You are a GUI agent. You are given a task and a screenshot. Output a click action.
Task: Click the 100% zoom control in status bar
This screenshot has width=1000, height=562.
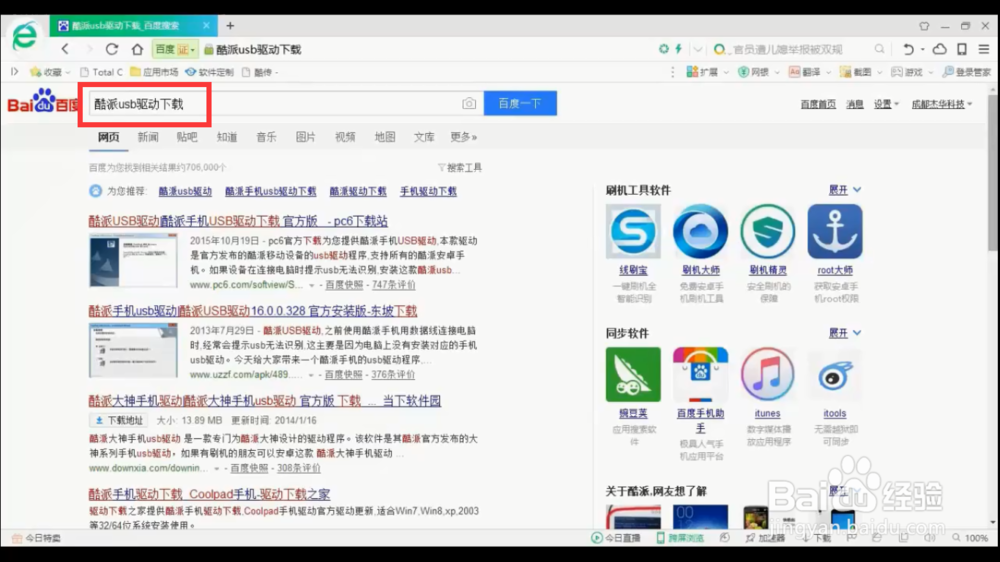click(x=970, y=538)
